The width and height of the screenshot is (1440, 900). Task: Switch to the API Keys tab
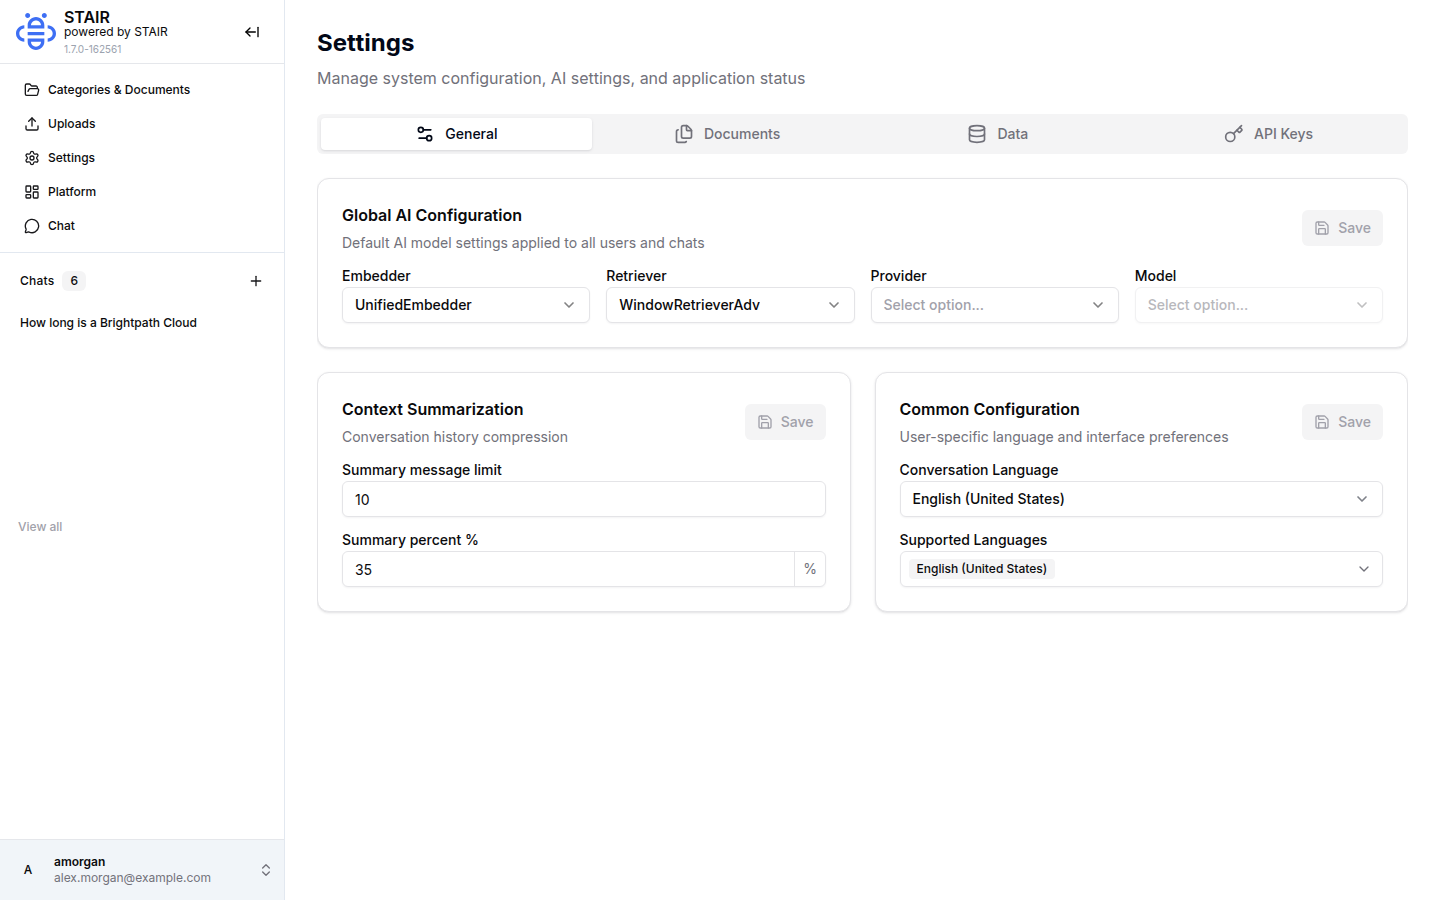click(x=1269, y=134)
